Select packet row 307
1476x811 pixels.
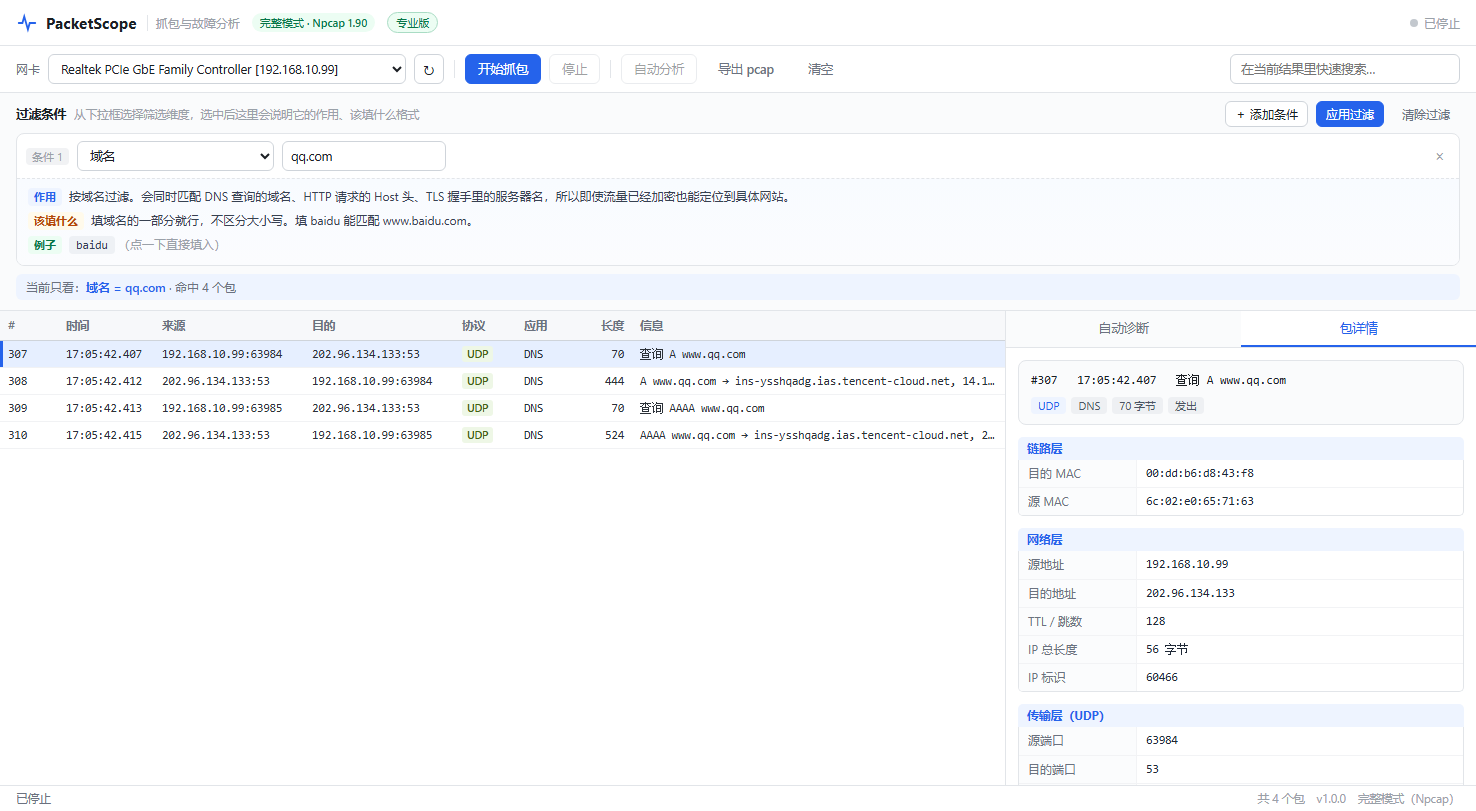coord(502,354)
